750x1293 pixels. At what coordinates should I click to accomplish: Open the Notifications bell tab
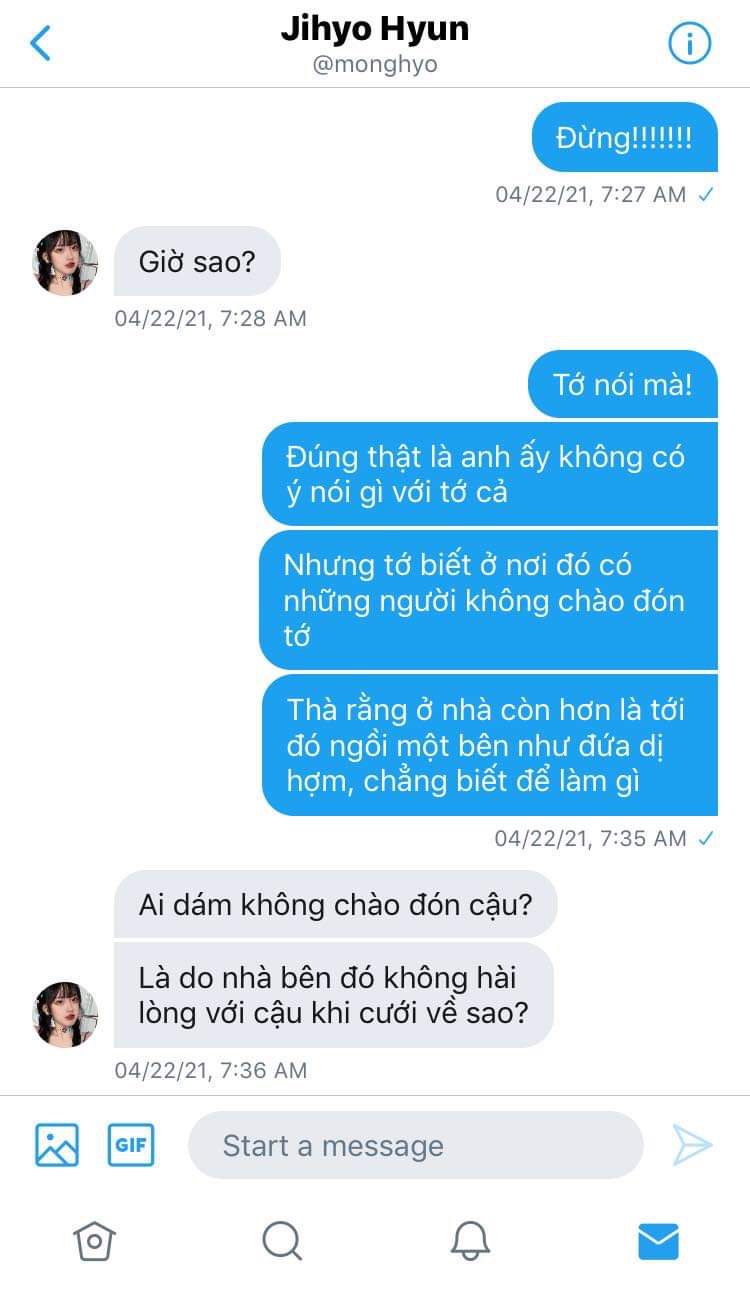[x=470, y=1241]
